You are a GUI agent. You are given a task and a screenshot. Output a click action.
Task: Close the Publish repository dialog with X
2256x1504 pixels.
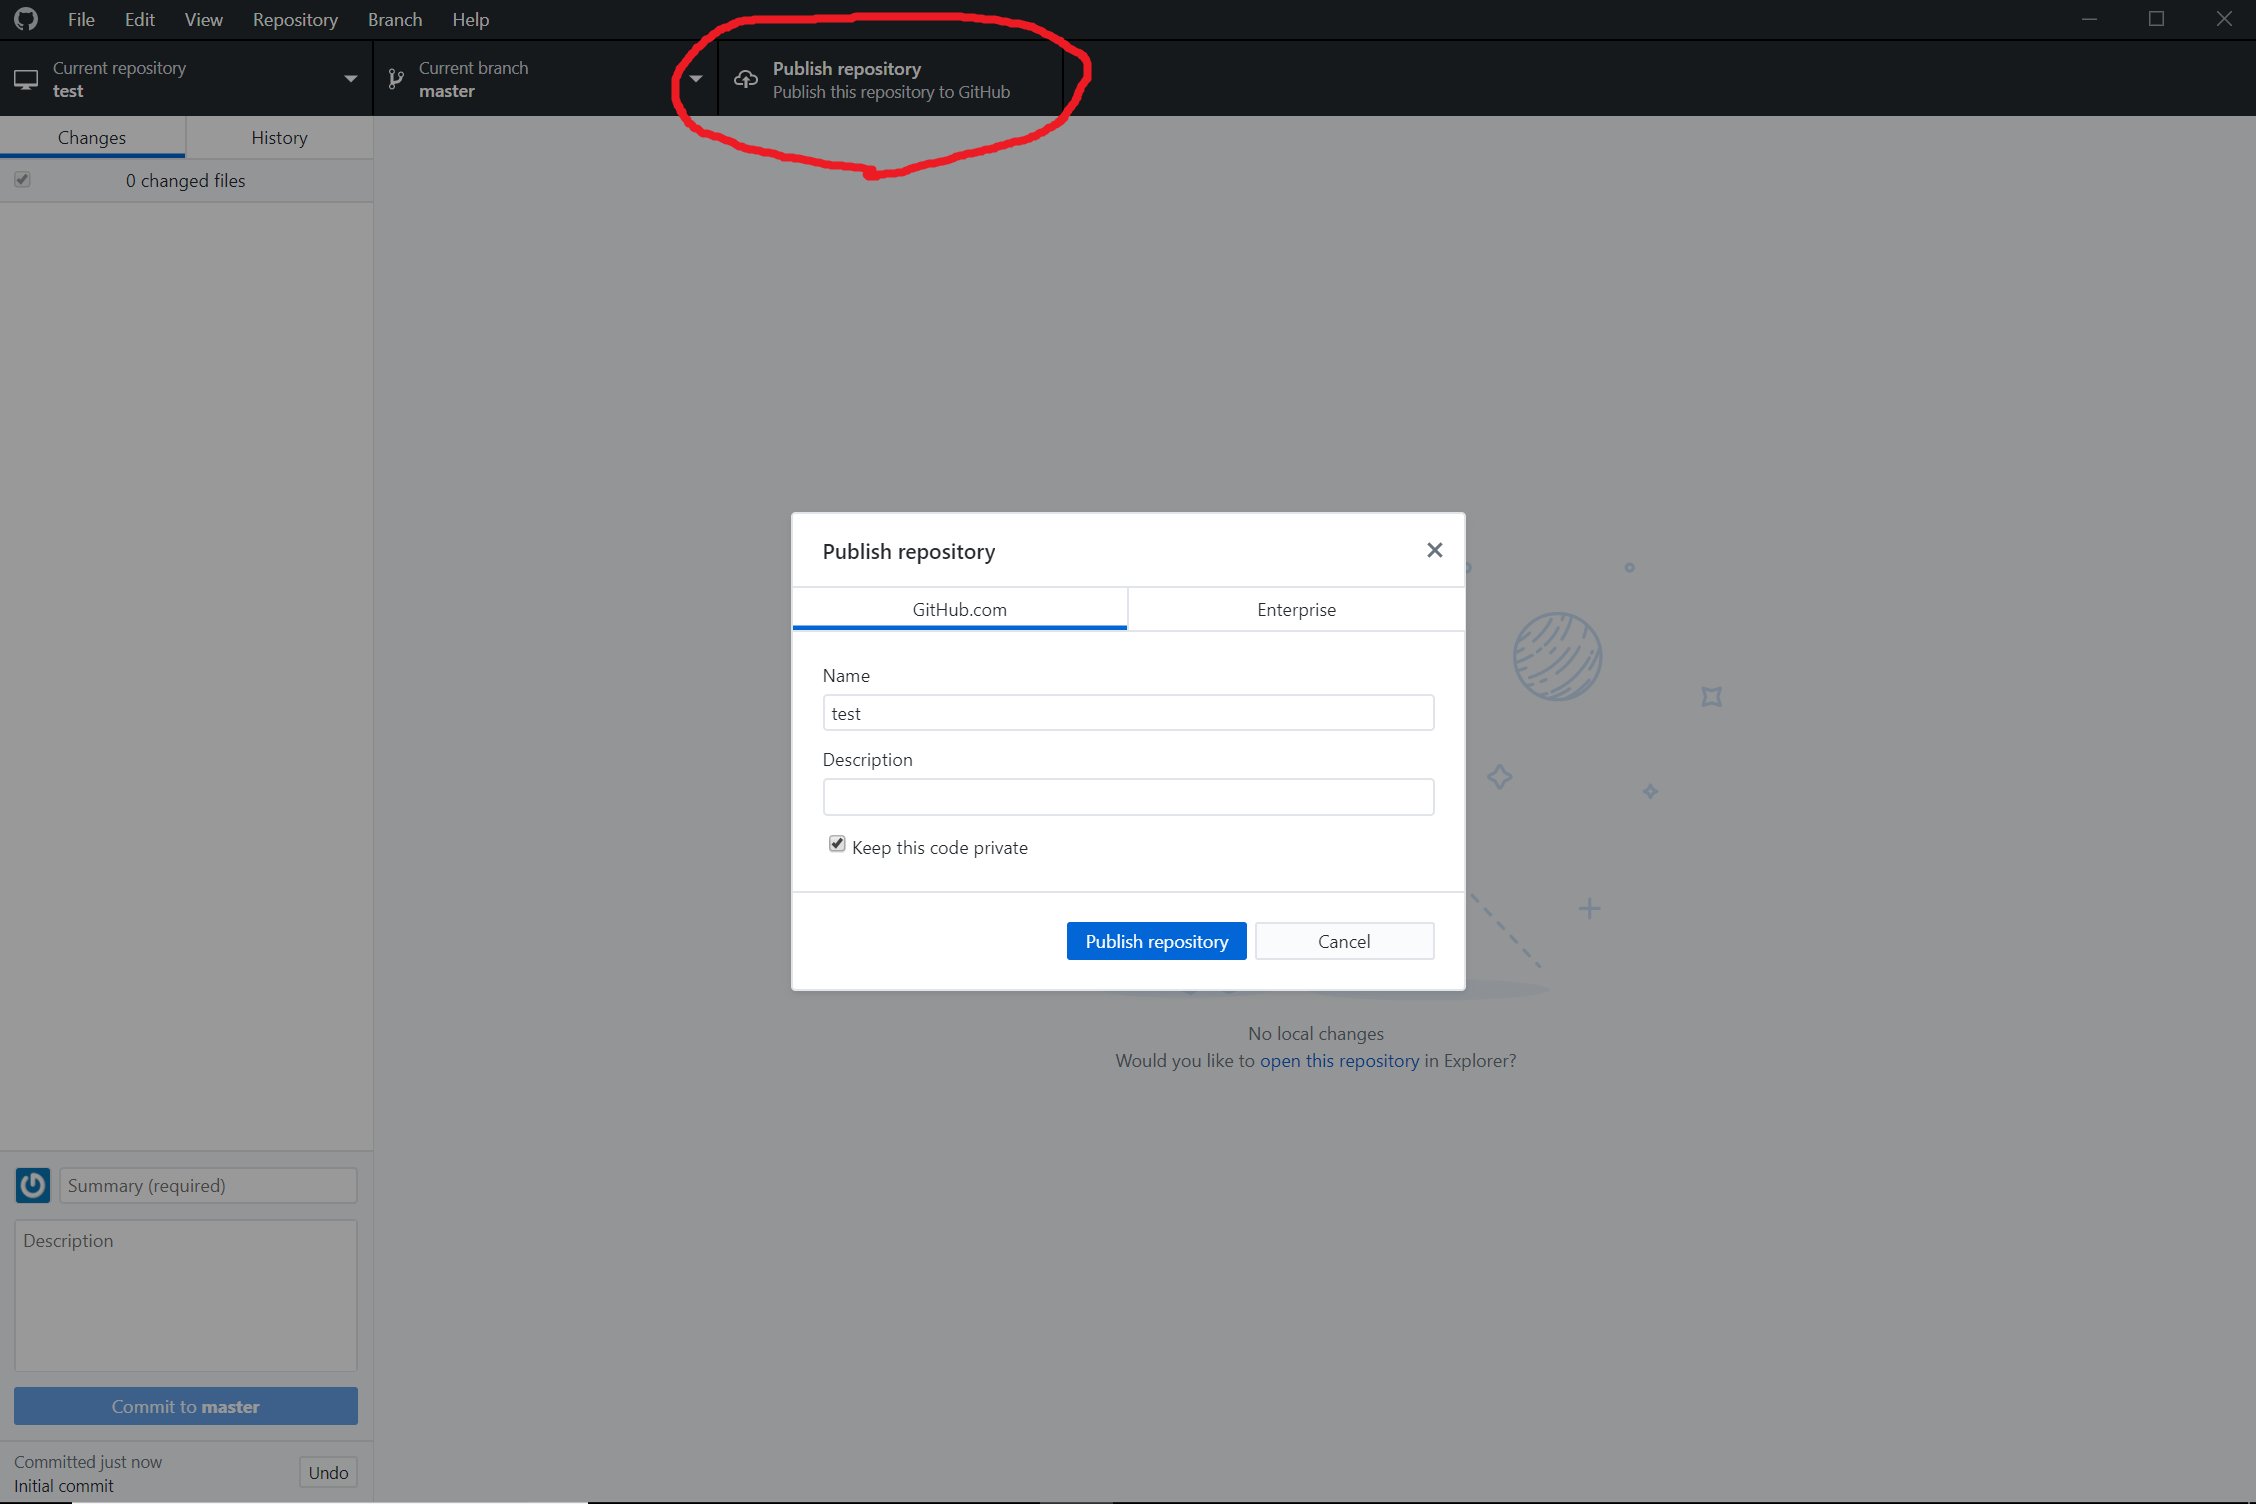point(1434,550)
